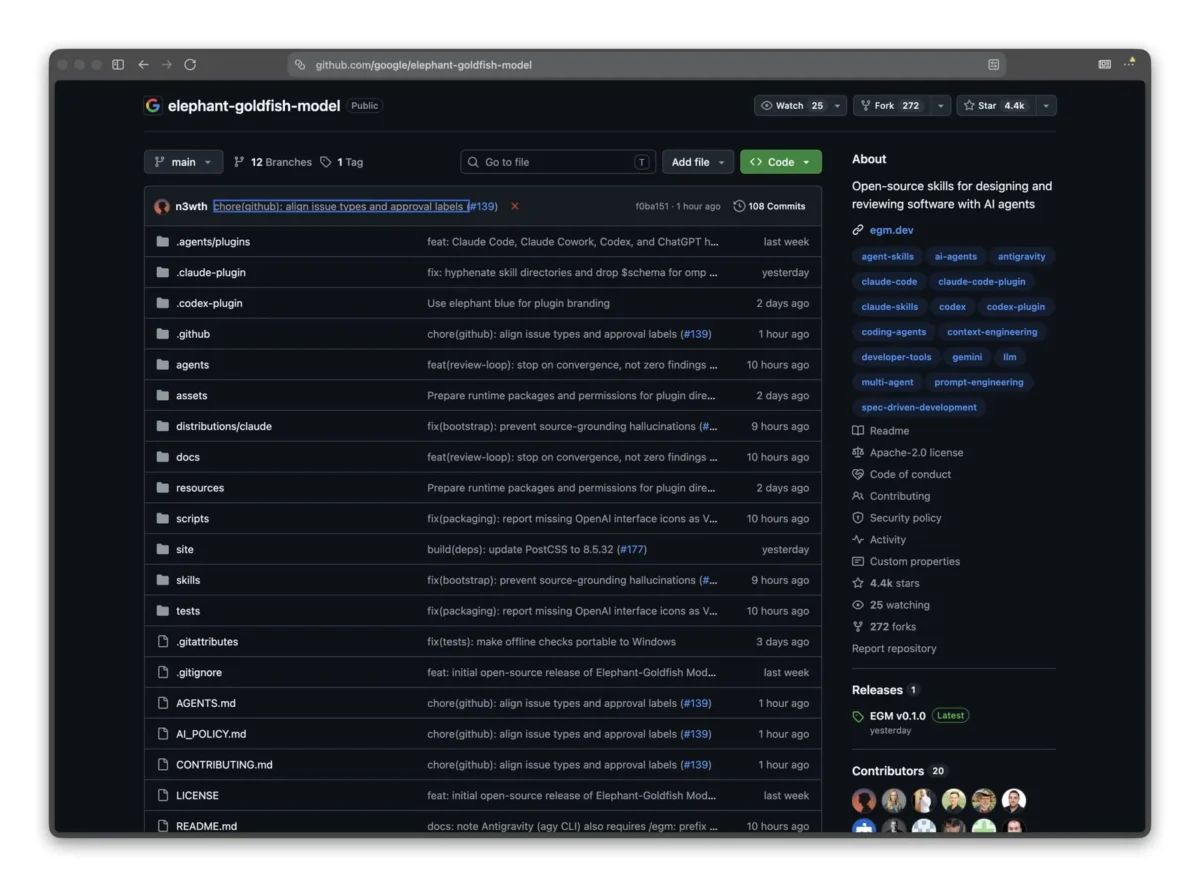Click the browser back arrow
Image resolution: width=1200 pixels, height=887 pixels.
[143, 64]
